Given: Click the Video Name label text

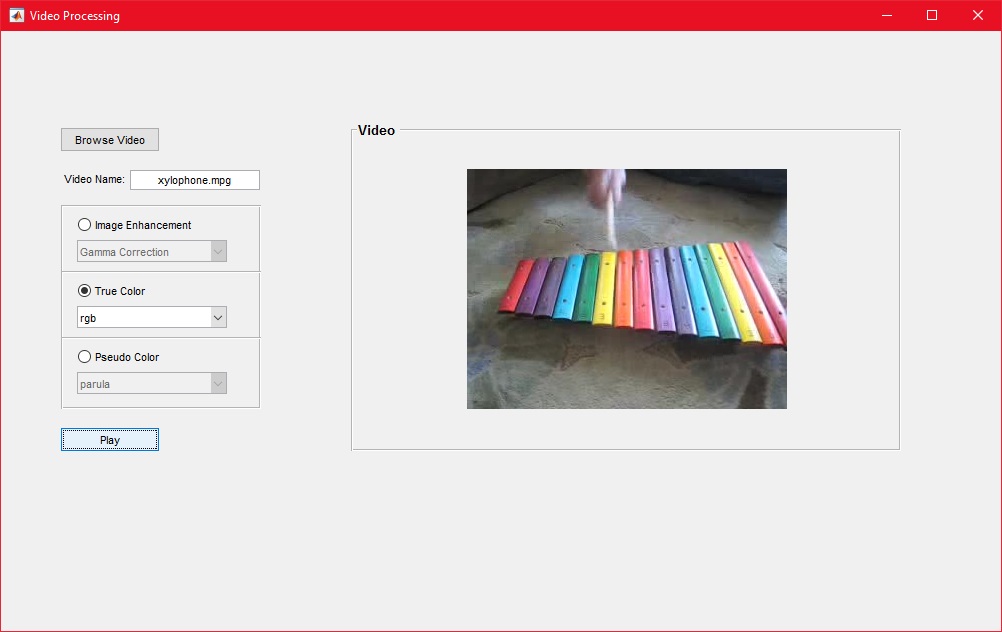Looking at the screenshot, I should [94, 180].
